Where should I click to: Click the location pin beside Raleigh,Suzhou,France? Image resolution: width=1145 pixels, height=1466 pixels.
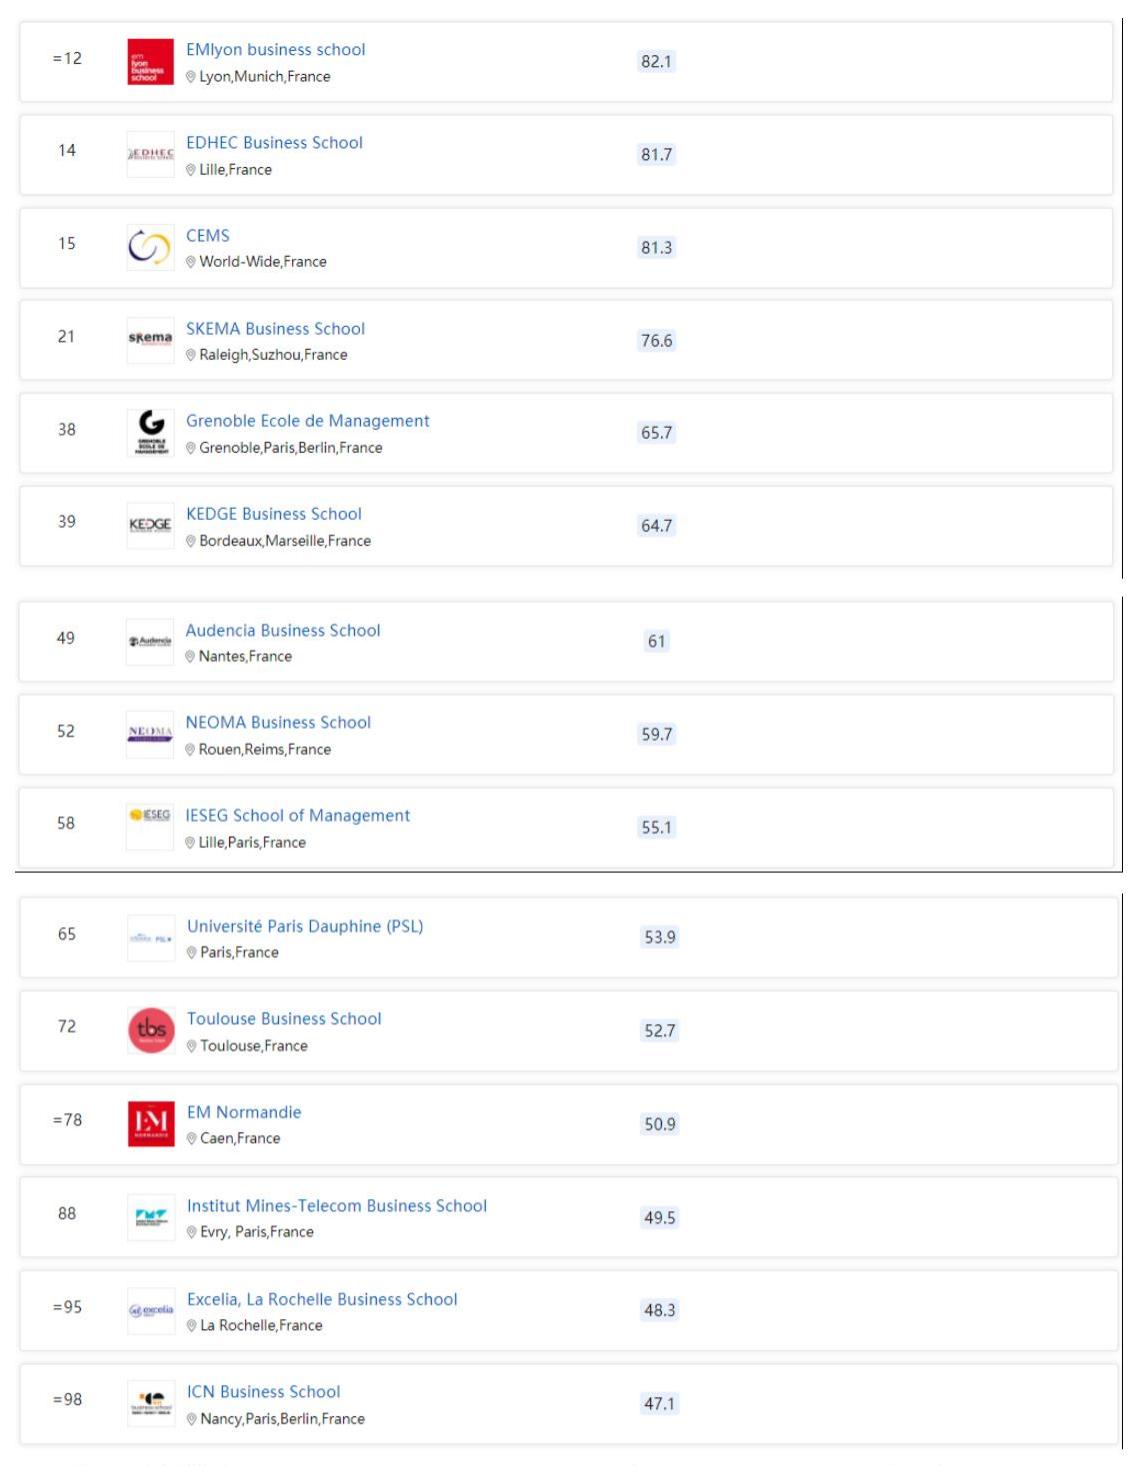coord(191,355)
